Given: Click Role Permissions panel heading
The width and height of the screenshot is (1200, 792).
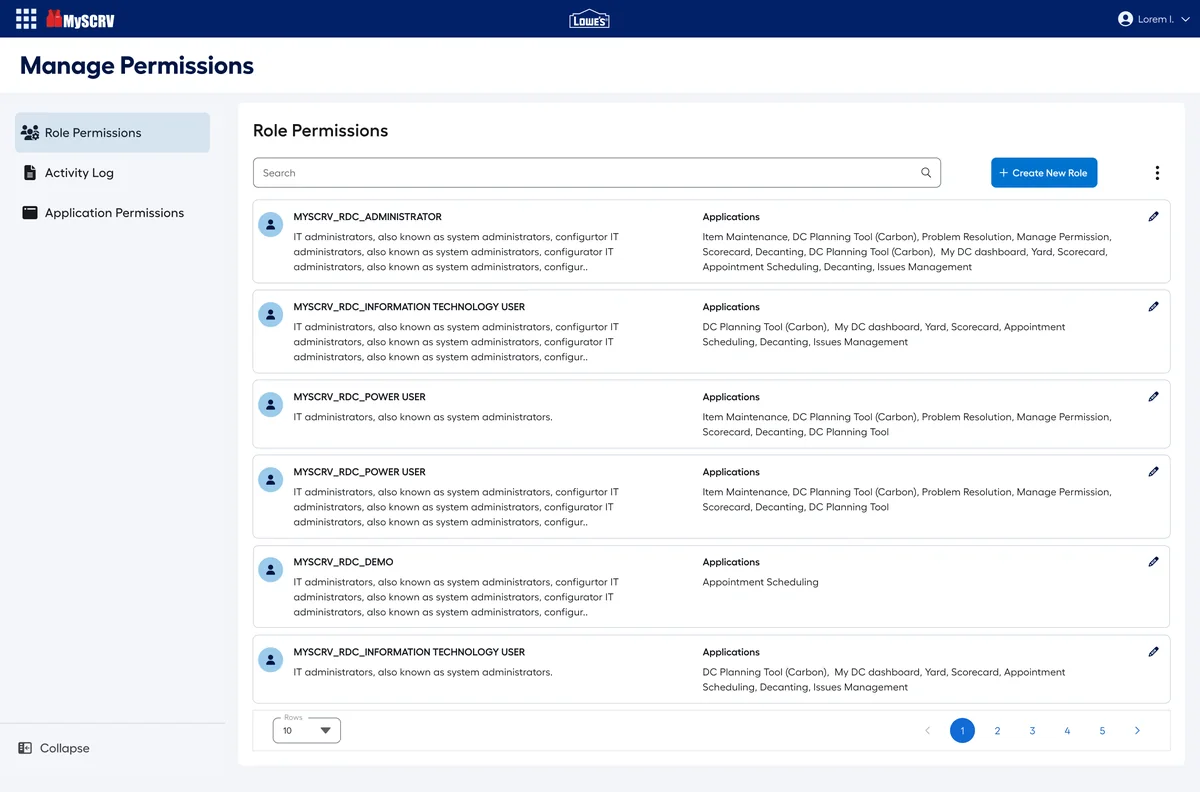Looking at the screenshot, I should (x=320, y=131).
